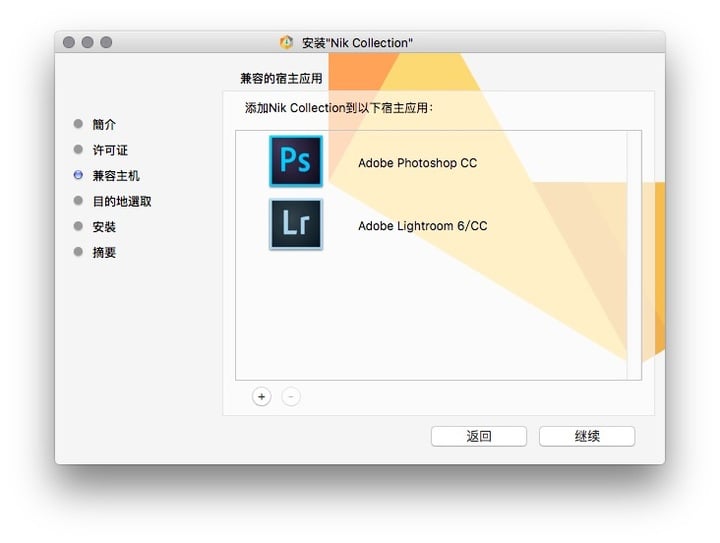Viewport: 720px width, 543px height.
Task: Choose the Adobe Lightroom 6/CC text label
Action: point(422,226)
